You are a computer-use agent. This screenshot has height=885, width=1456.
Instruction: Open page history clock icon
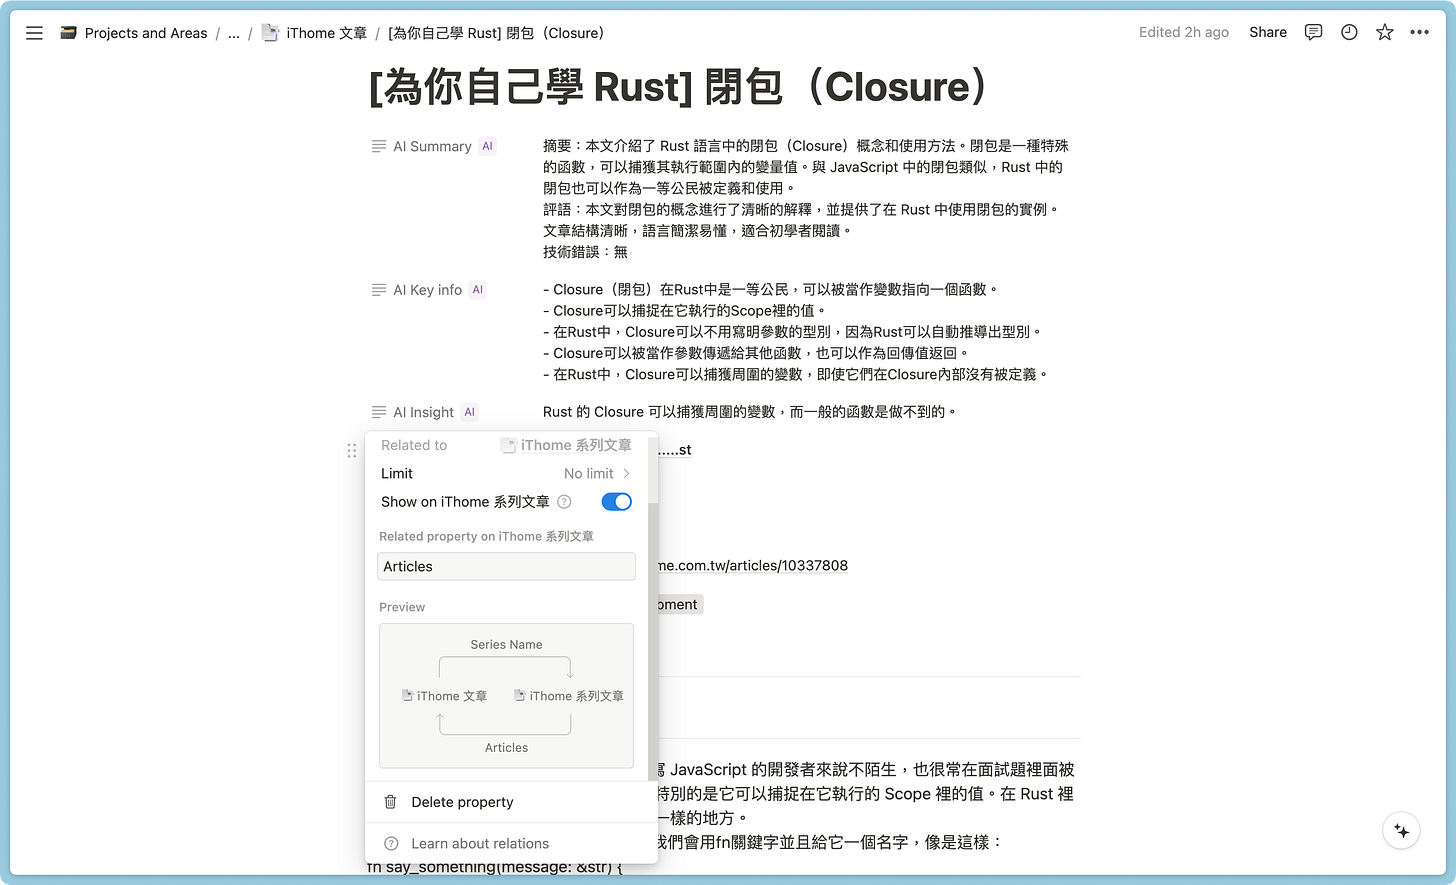pos(1349,32)
